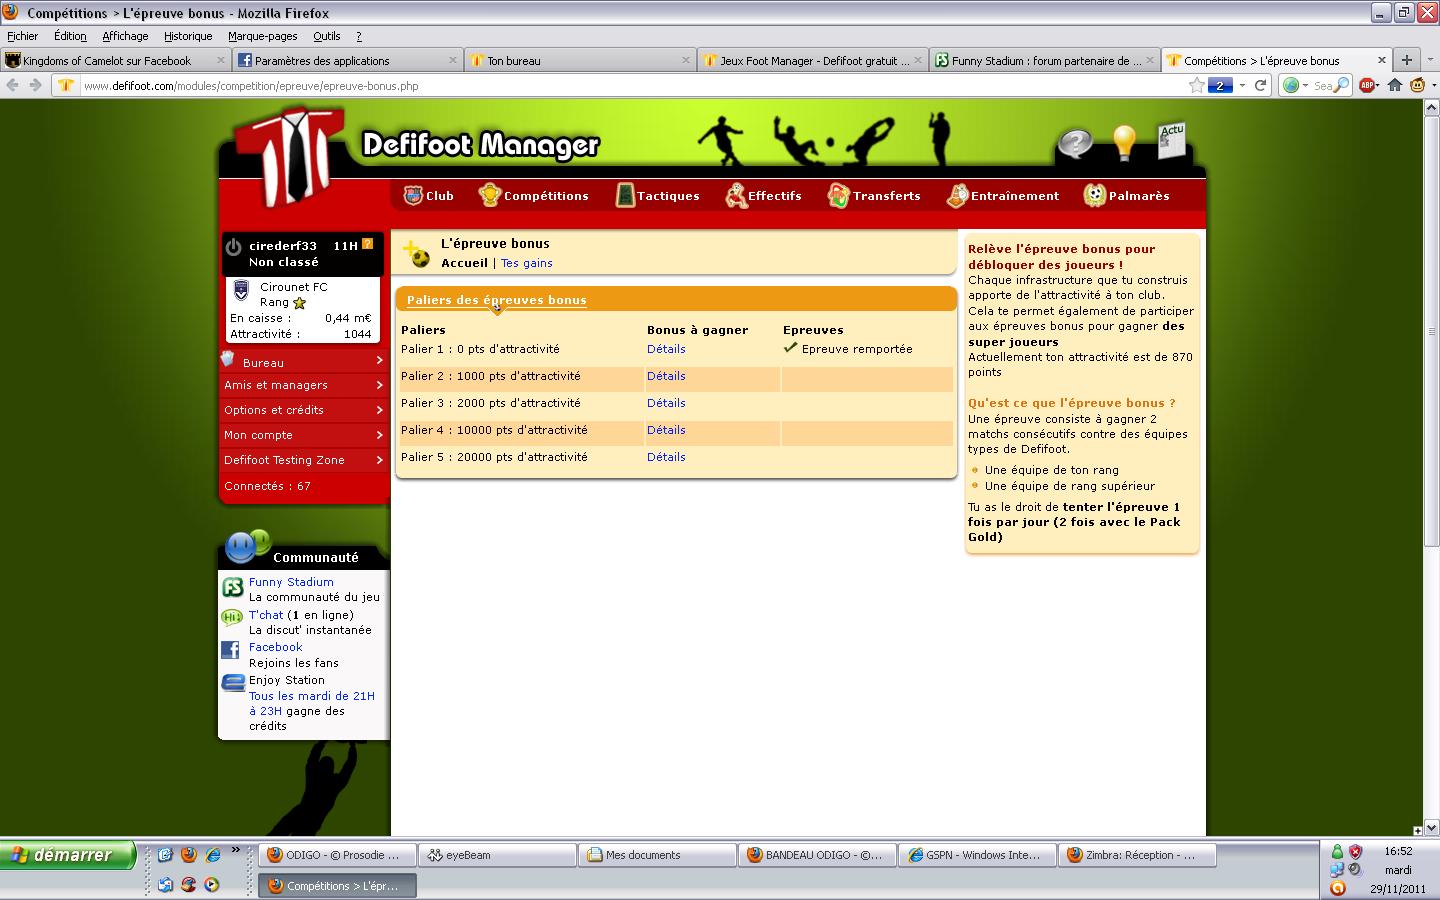Open Détails for Palier 3
This screenshot has height=900, width=1440.
pyautogui.click(x=666, y=403)
